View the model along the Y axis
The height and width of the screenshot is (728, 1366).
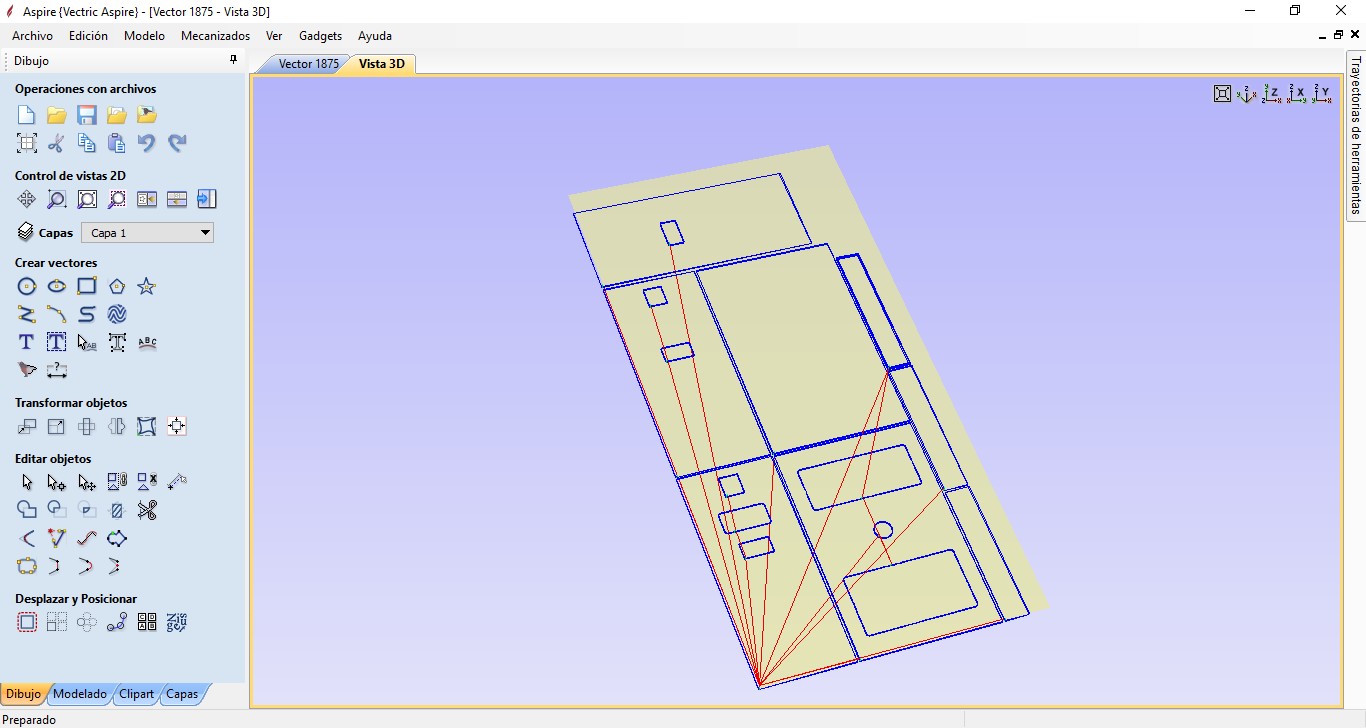(1322, 94)
